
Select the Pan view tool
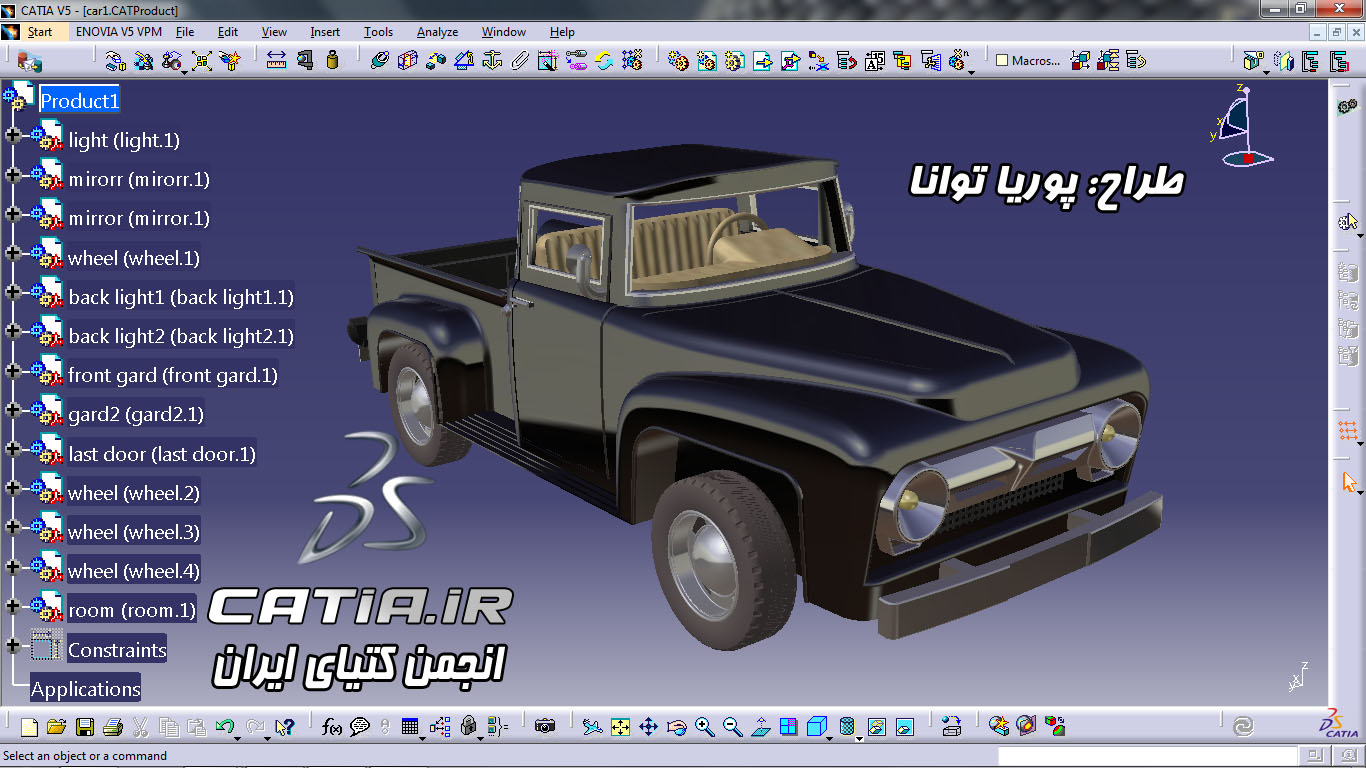click(648, 727)
